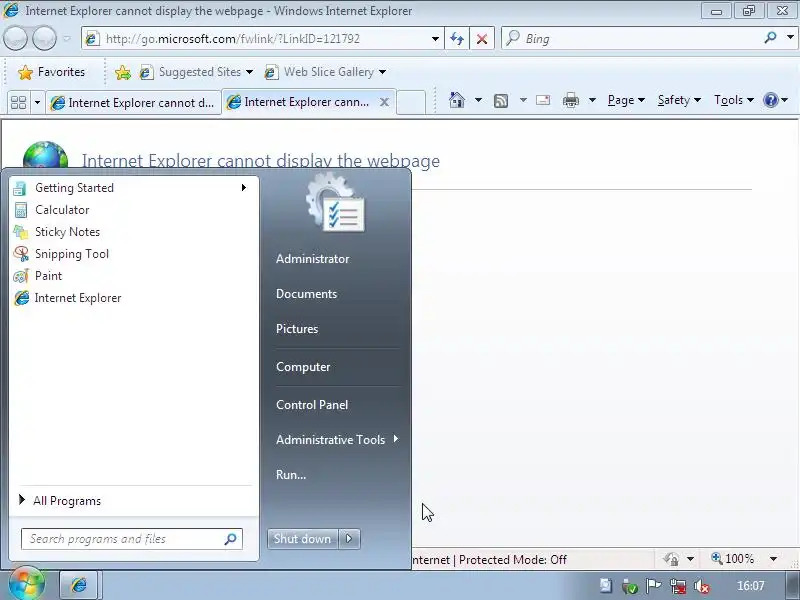Click the Stop loading X button

pyautogui.click(x=482, y=39)
